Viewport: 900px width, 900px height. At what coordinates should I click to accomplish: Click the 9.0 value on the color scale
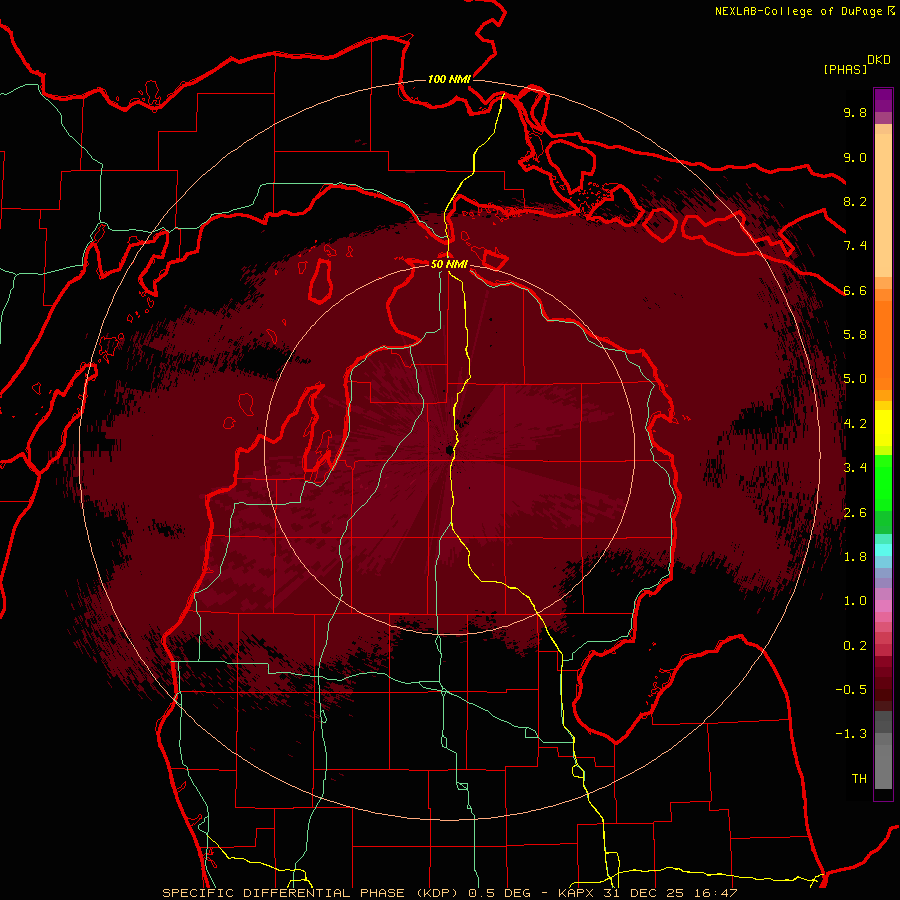point(855,157)
